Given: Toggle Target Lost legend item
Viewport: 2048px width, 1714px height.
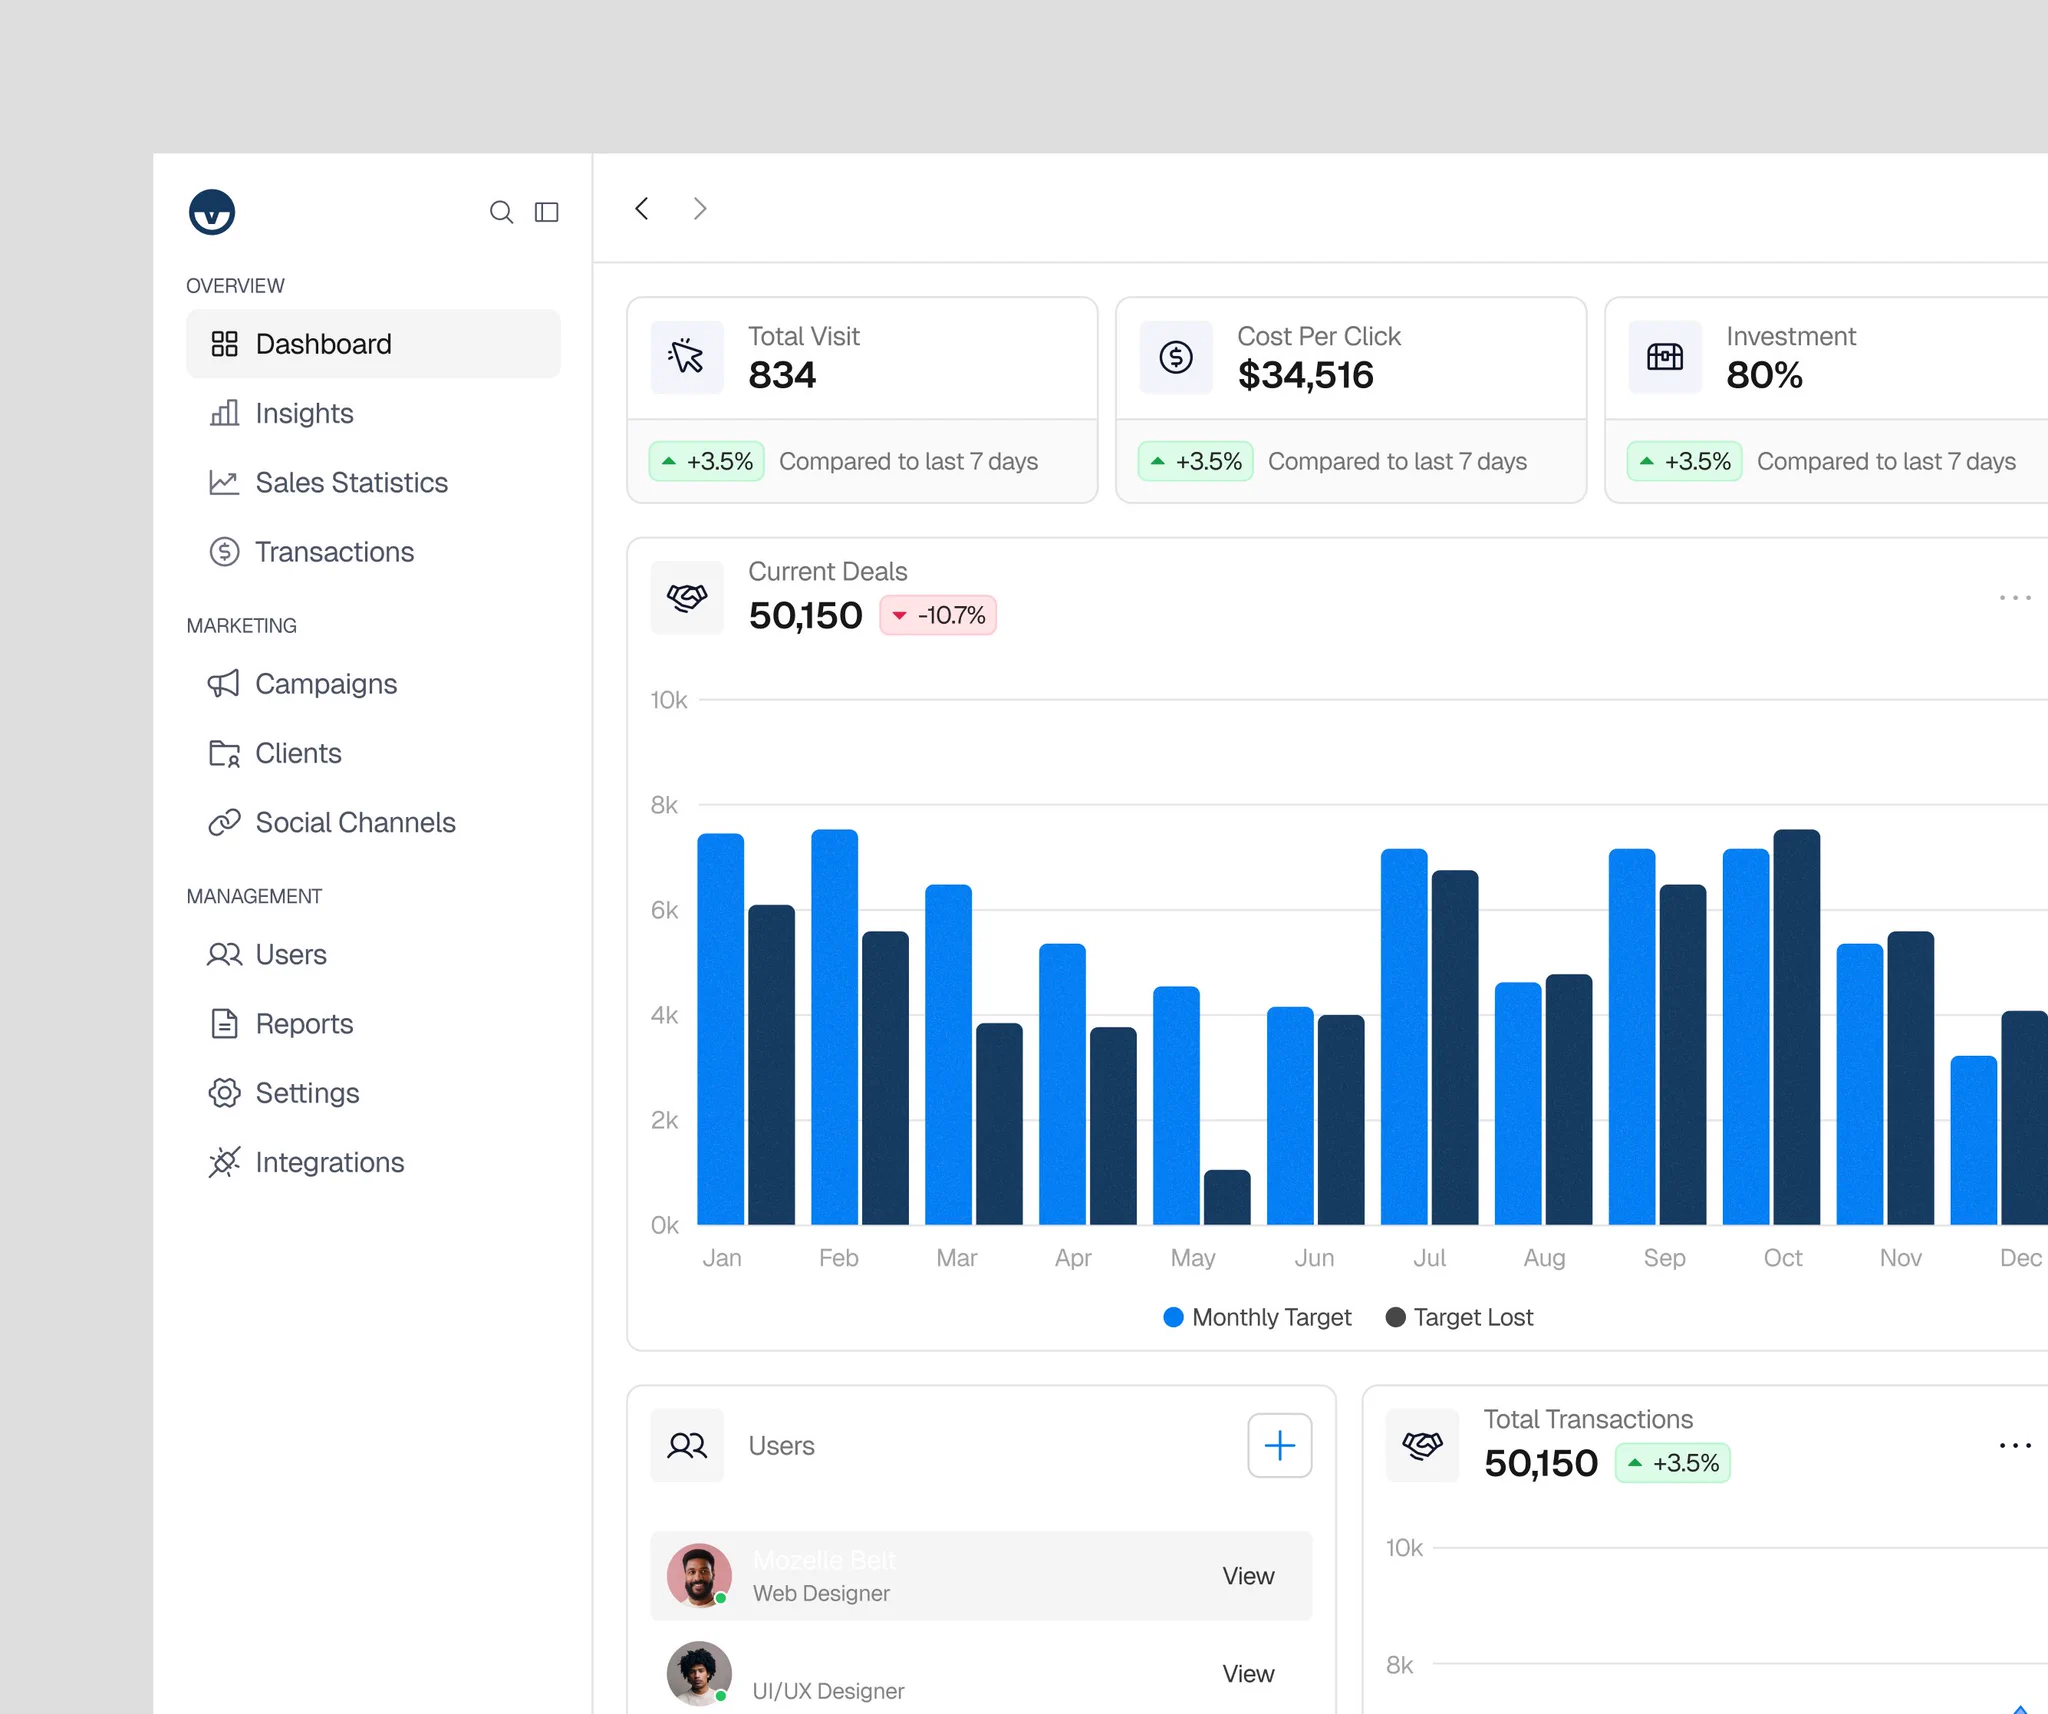Looking at the screenshot, I should 1459,1317.
